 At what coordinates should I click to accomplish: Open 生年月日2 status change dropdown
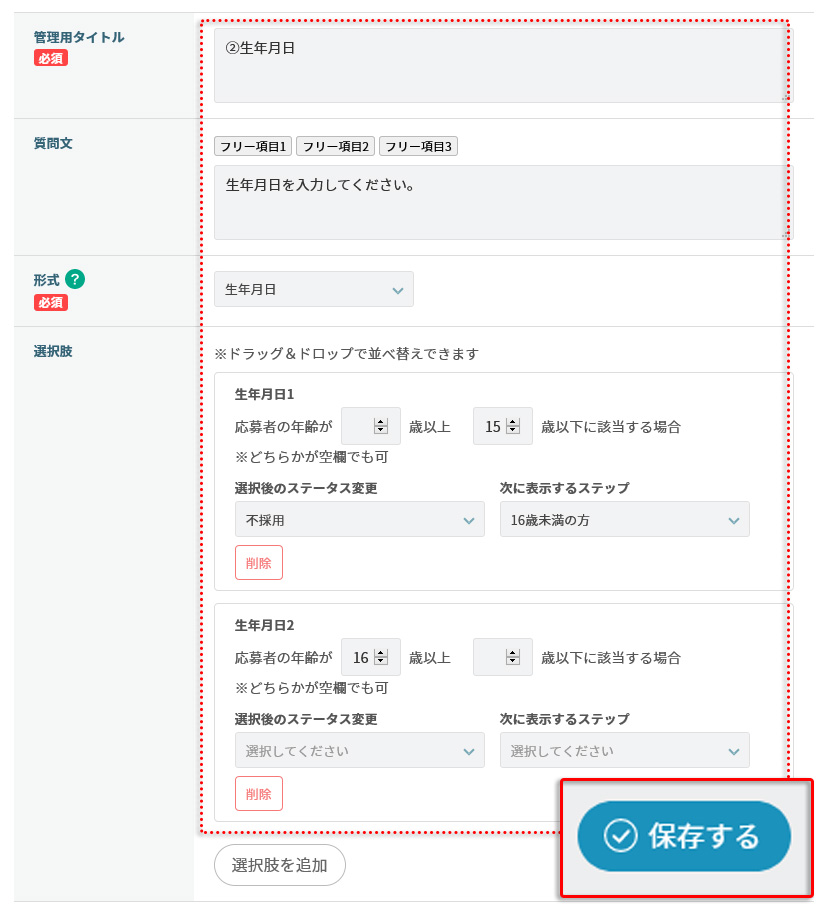click(359, 751)
